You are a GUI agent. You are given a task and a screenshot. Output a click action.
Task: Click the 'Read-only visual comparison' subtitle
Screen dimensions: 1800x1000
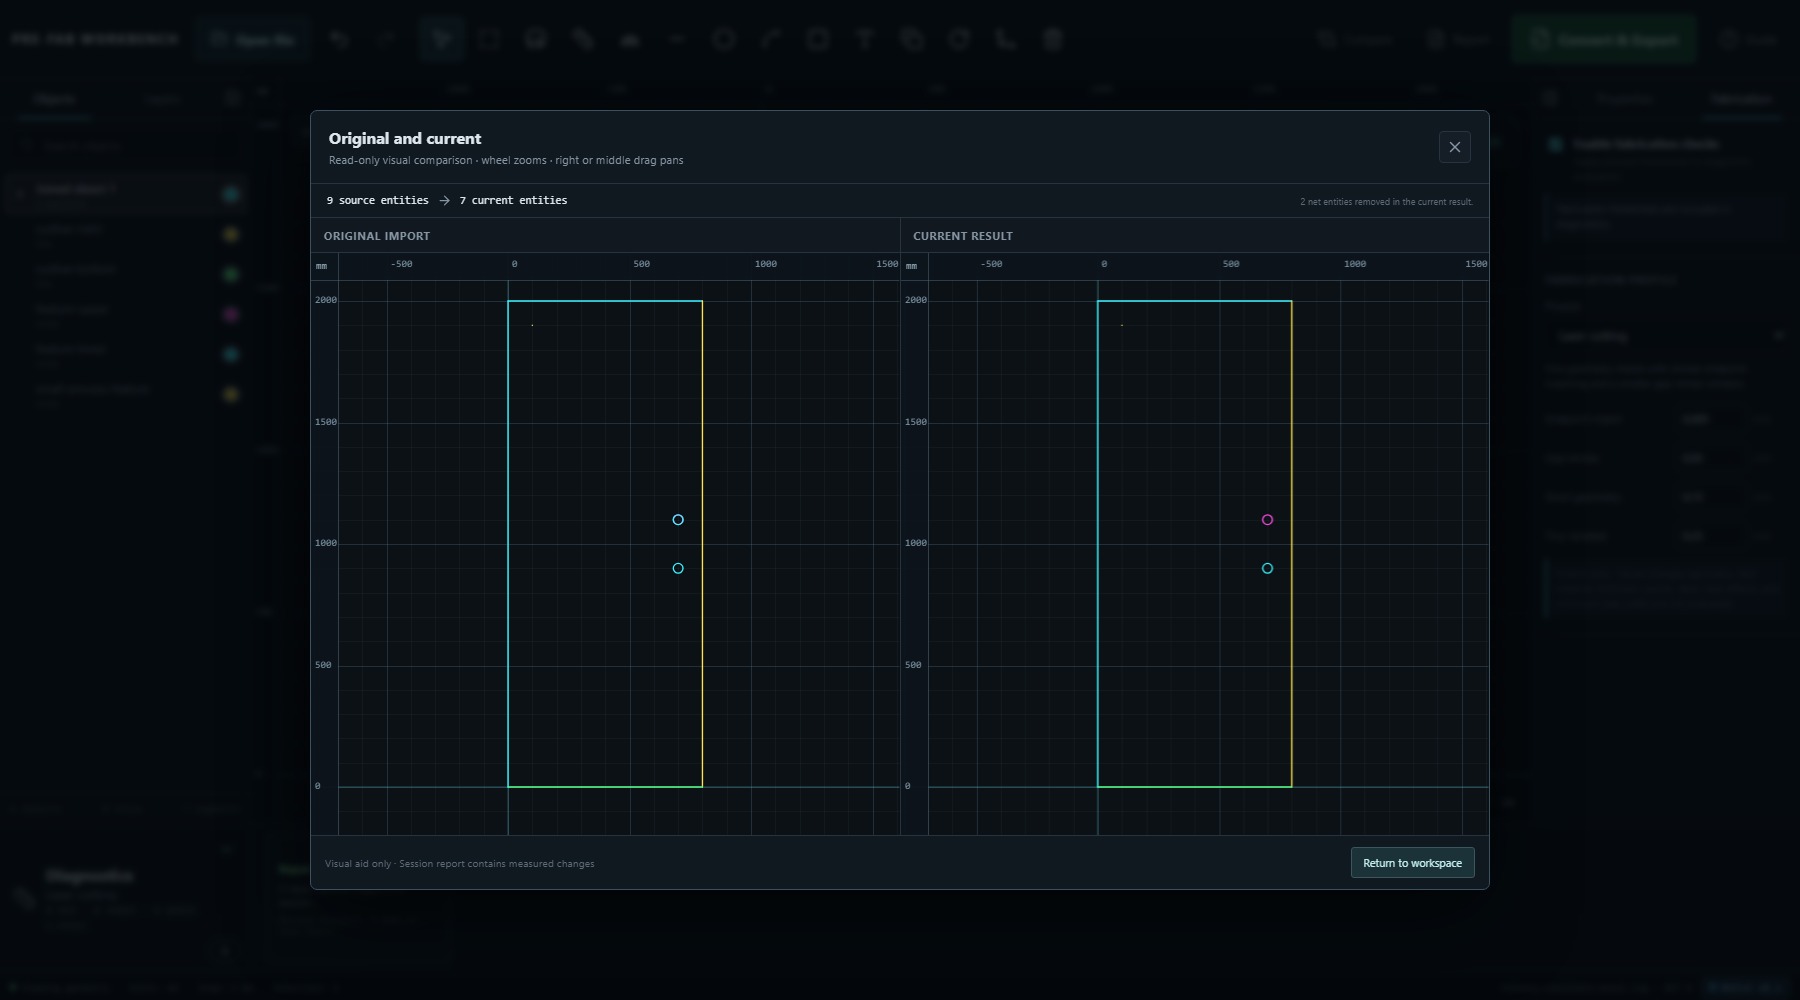tap(506, 160)
